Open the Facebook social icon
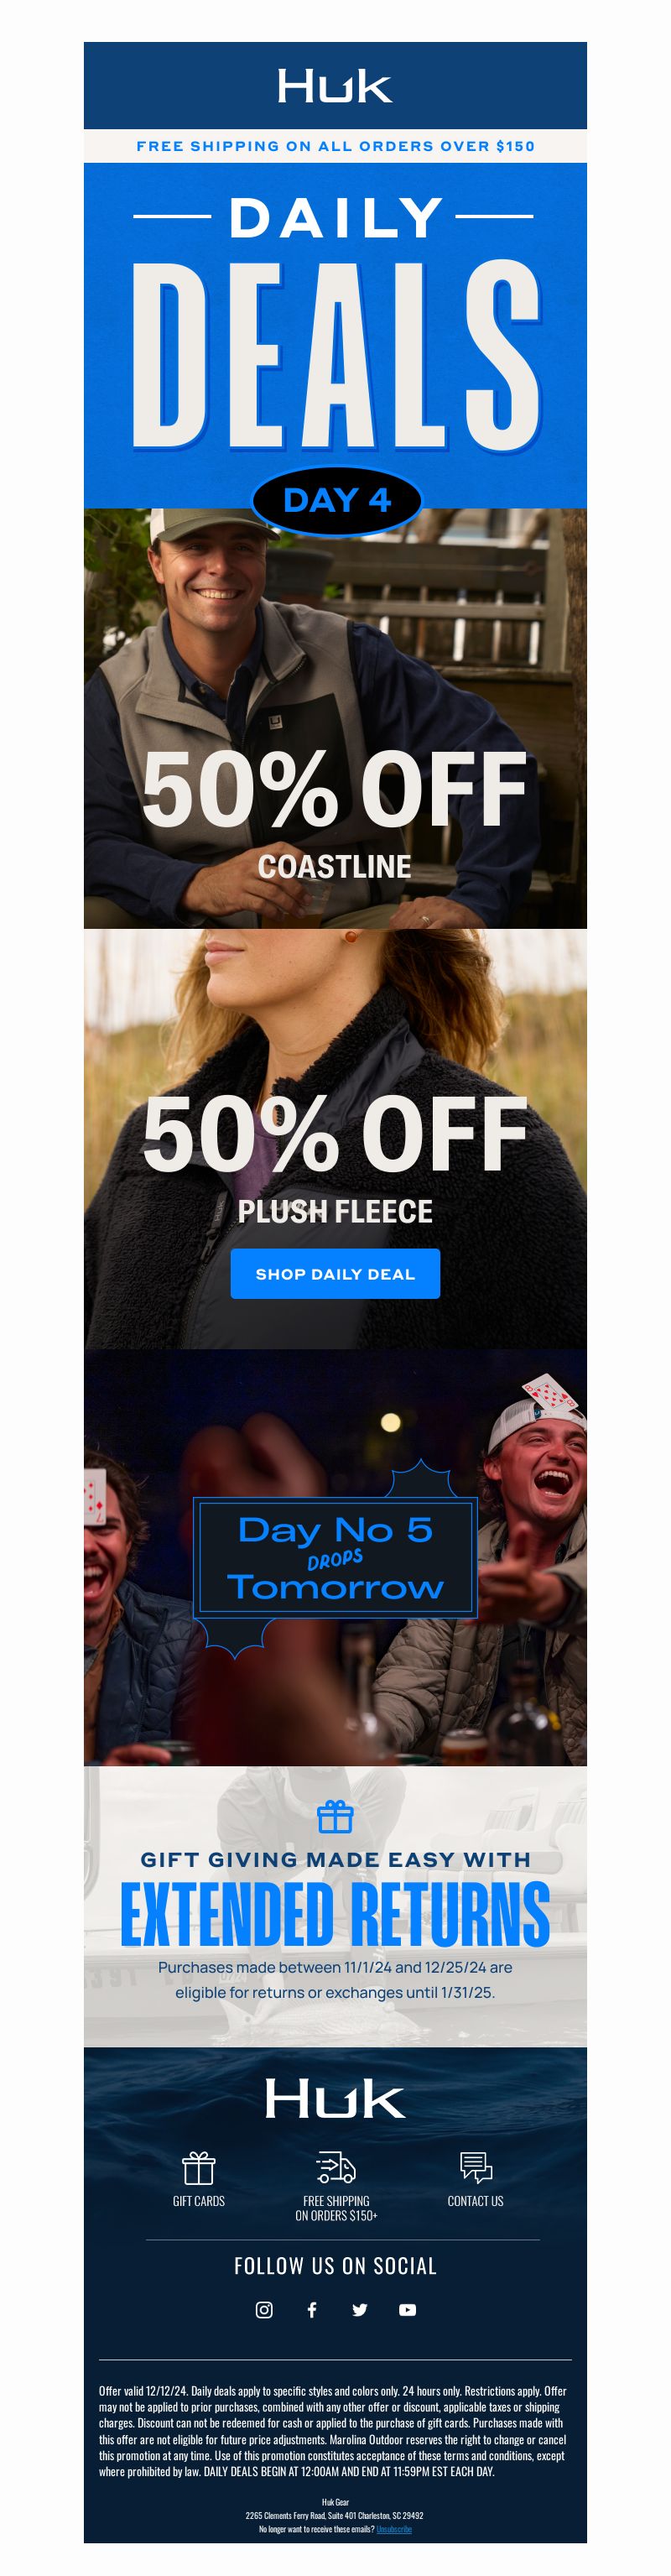The height and width of the screenshot is (2576, 671). pos(312,2309)
